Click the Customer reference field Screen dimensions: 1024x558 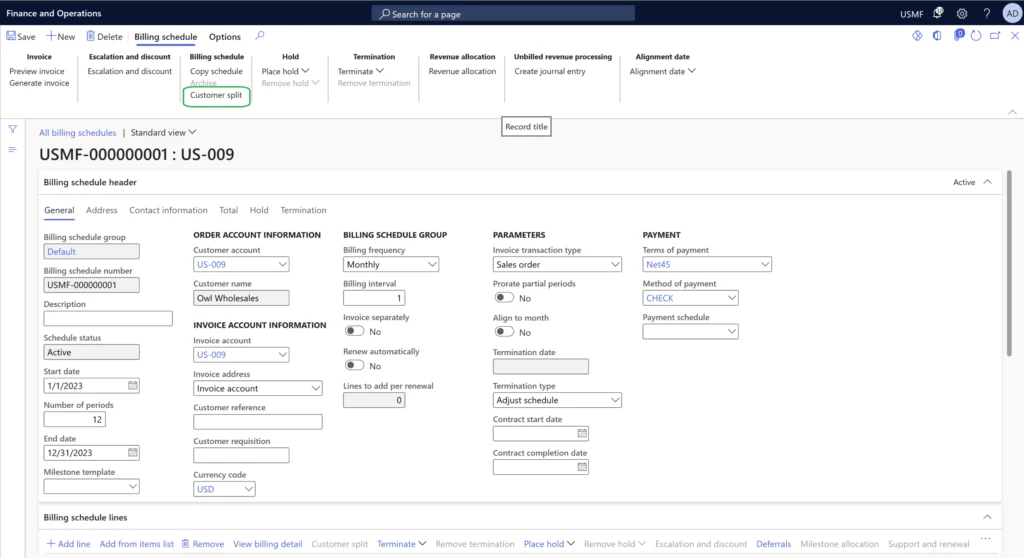pos(257,421)
